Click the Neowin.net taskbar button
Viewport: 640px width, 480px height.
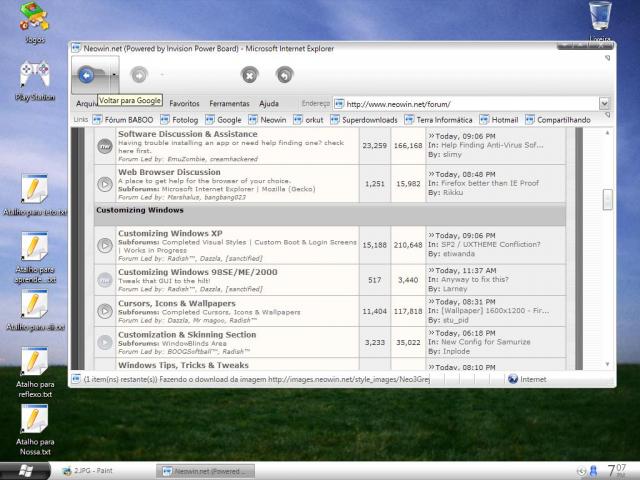(x=206, y=471)
